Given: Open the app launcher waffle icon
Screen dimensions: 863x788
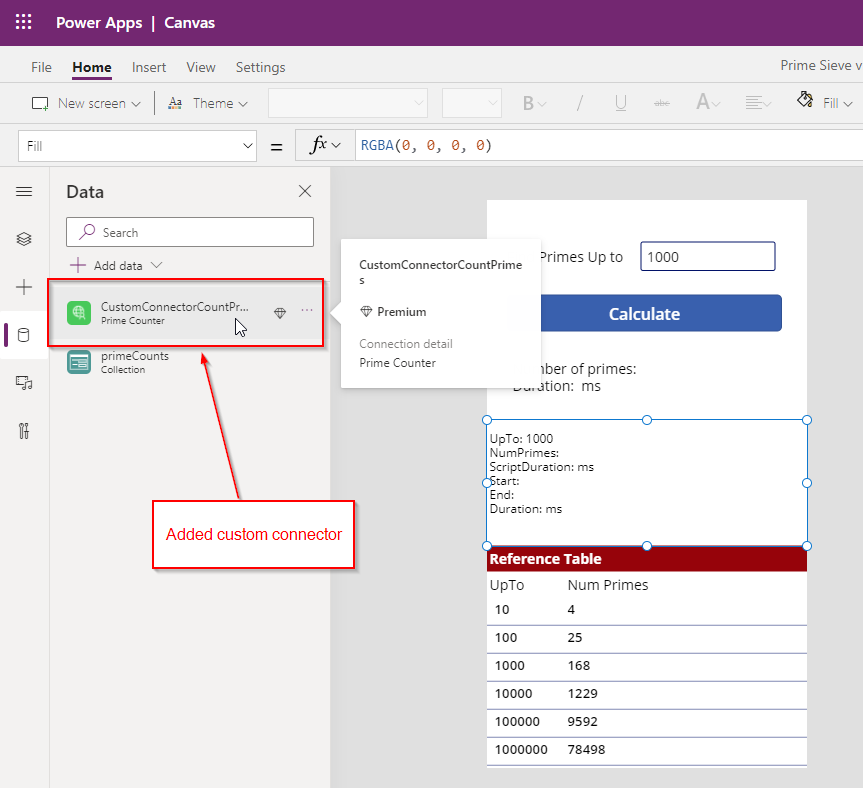Looking at the screenshot, I should click(23, 22).
